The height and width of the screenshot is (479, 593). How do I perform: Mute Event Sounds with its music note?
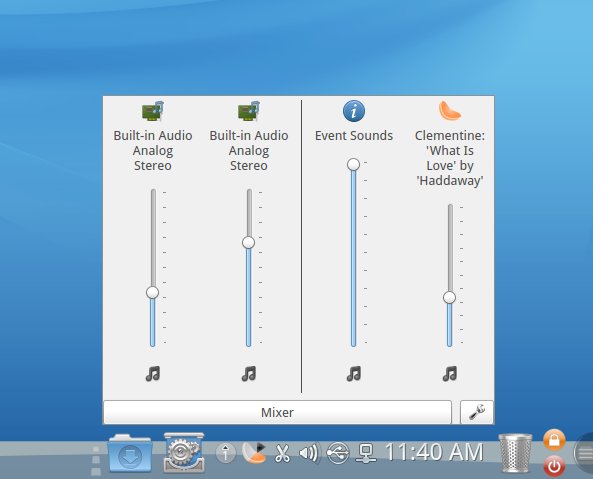tap(354, 374)
